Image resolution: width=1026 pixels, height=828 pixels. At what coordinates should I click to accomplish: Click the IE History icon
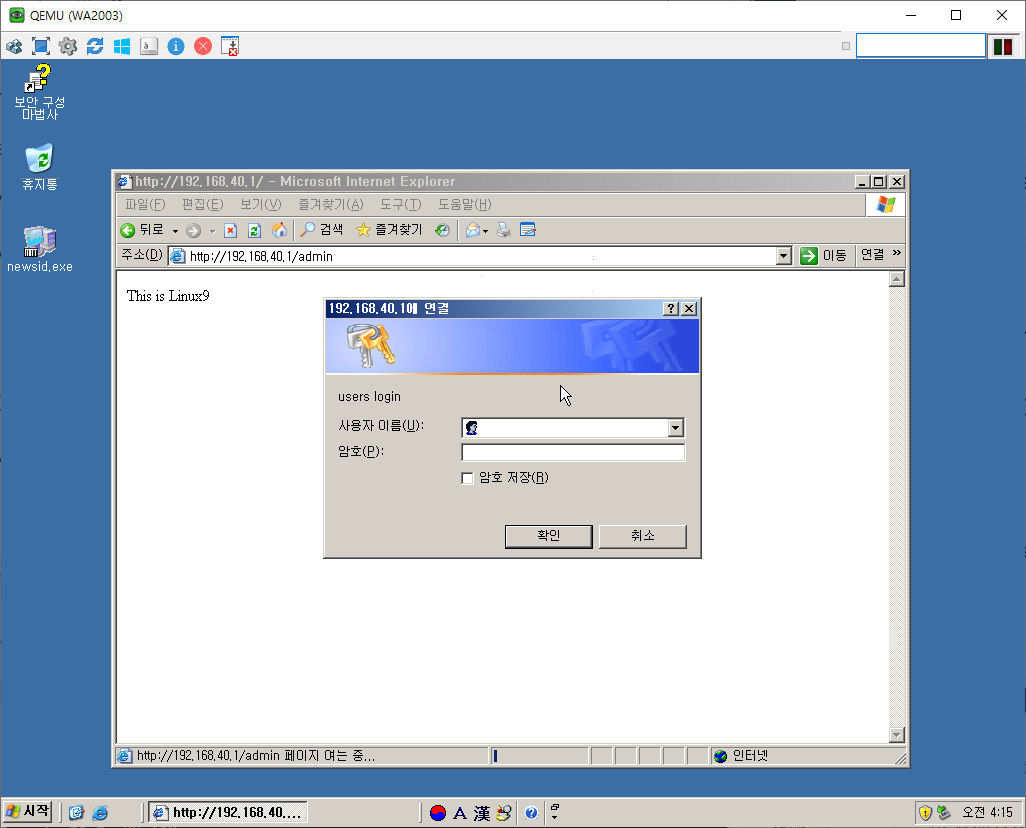point(443,230)
